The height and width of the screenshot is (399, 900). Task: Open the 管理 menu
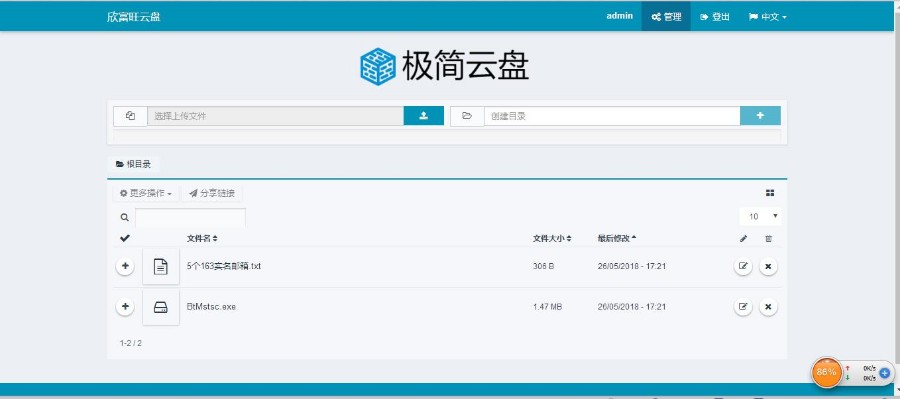click(x=666, y=17)
